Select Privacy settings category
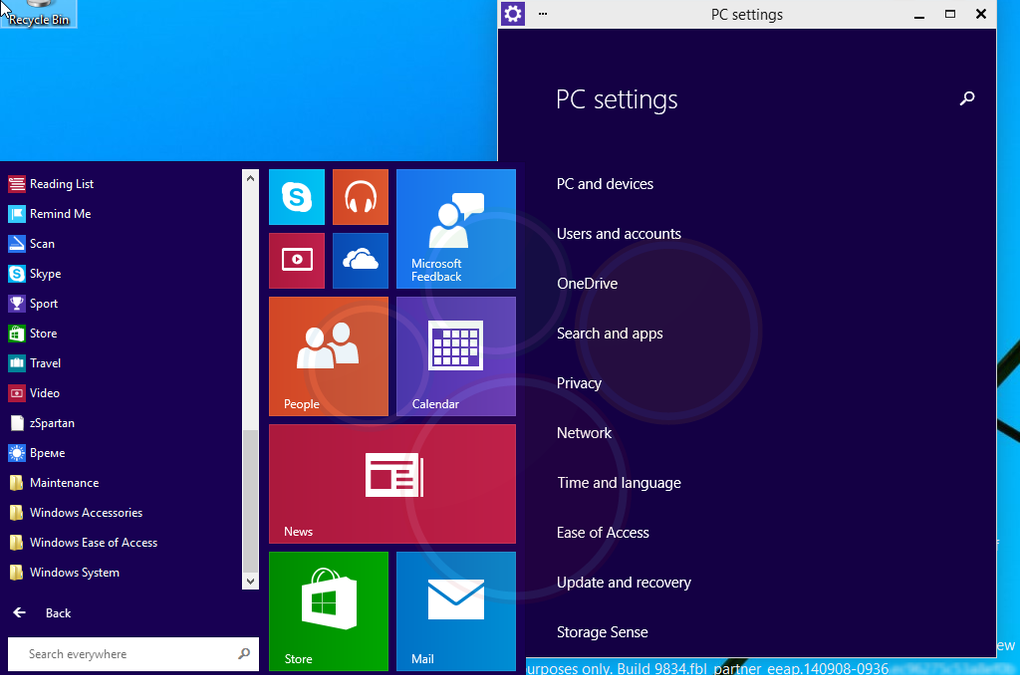 579,384
